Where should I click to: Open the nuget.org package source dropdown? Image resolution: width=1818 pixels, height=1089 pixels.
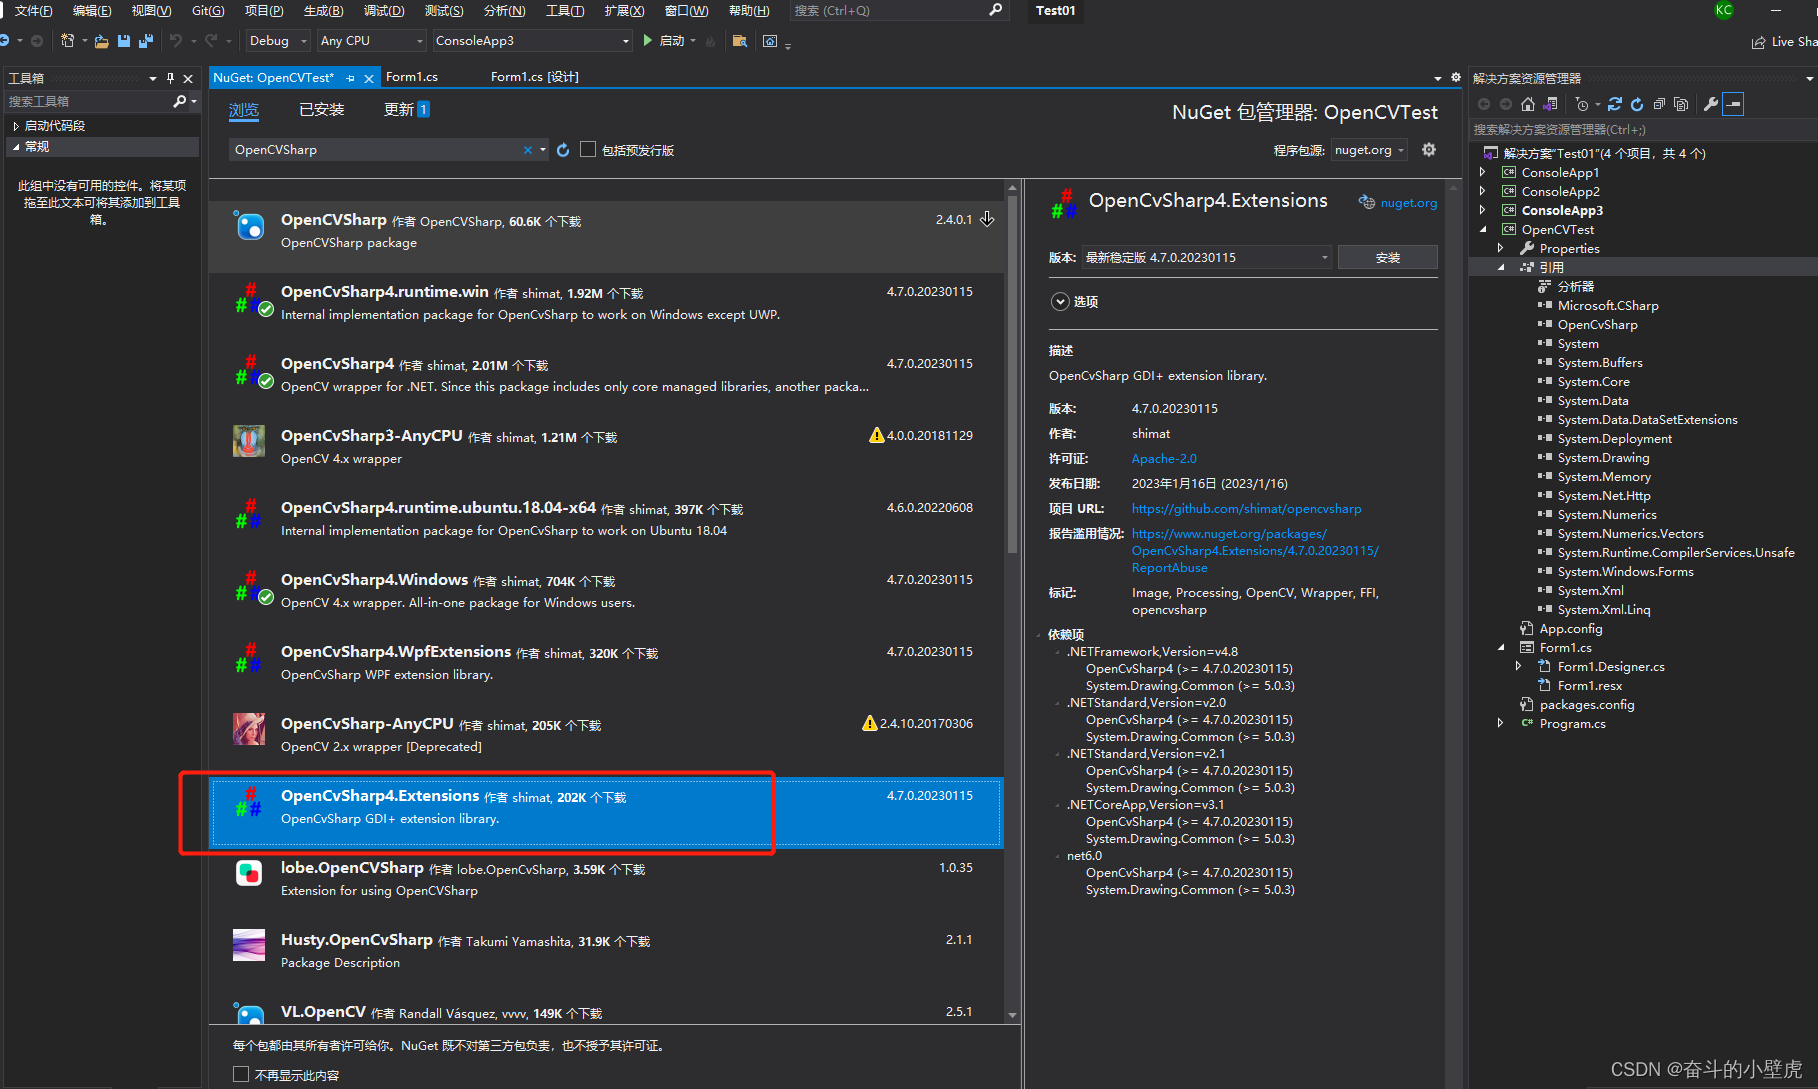[x=1370, y=150]
